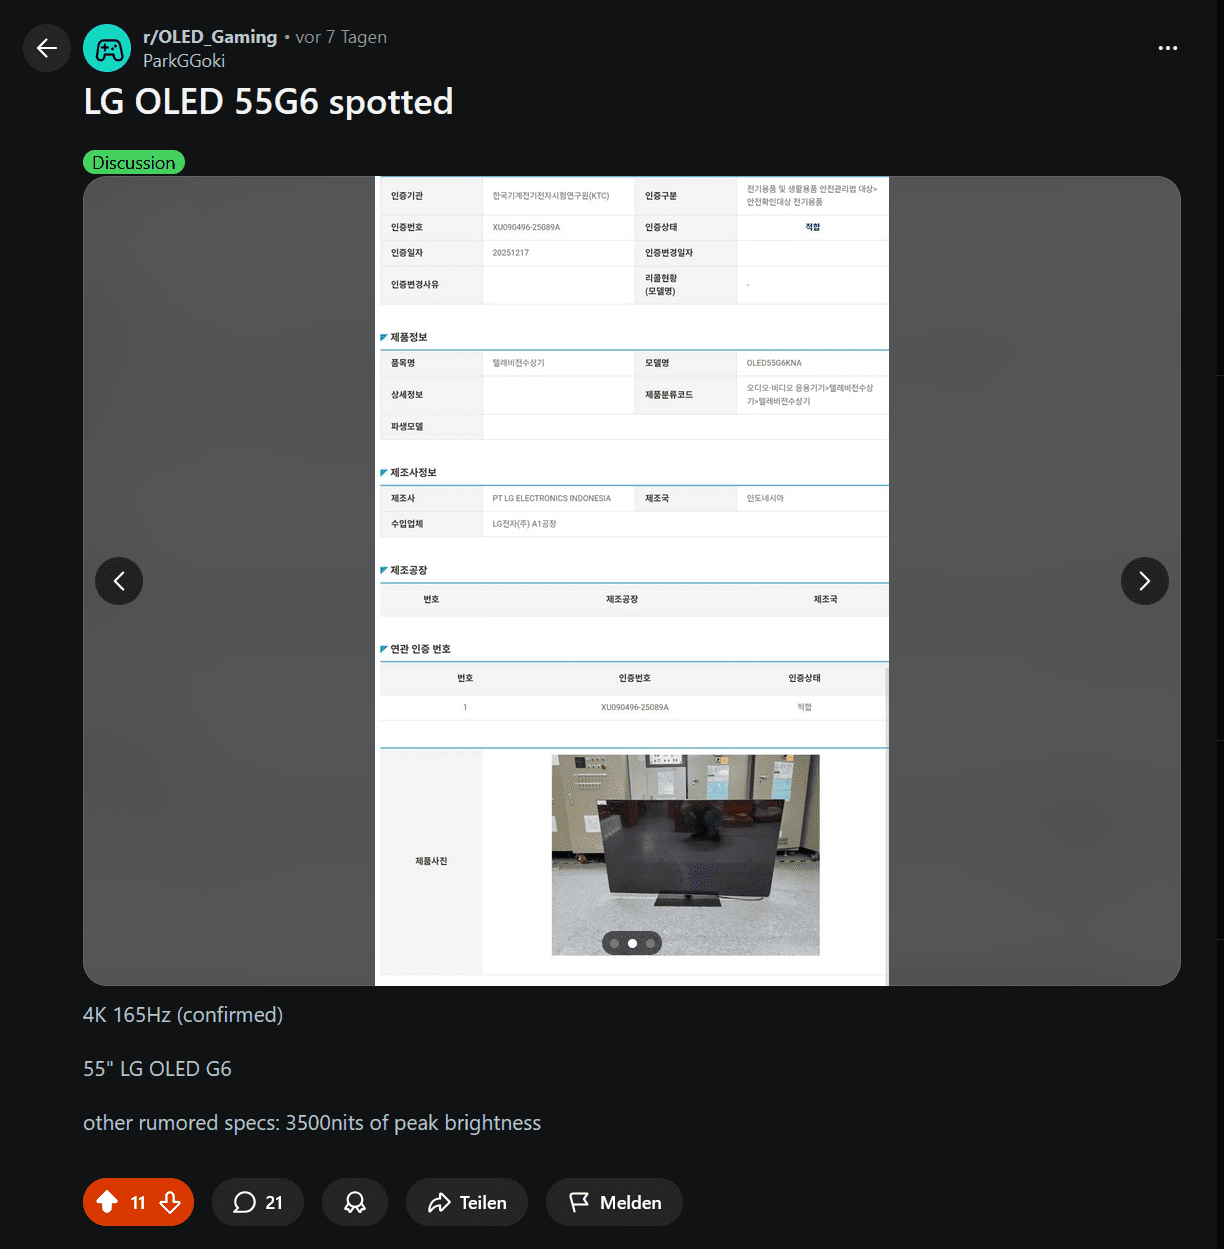Click the Melden flag icon
Viewport: 1224px width, 1249px height.
(579, 1202)
